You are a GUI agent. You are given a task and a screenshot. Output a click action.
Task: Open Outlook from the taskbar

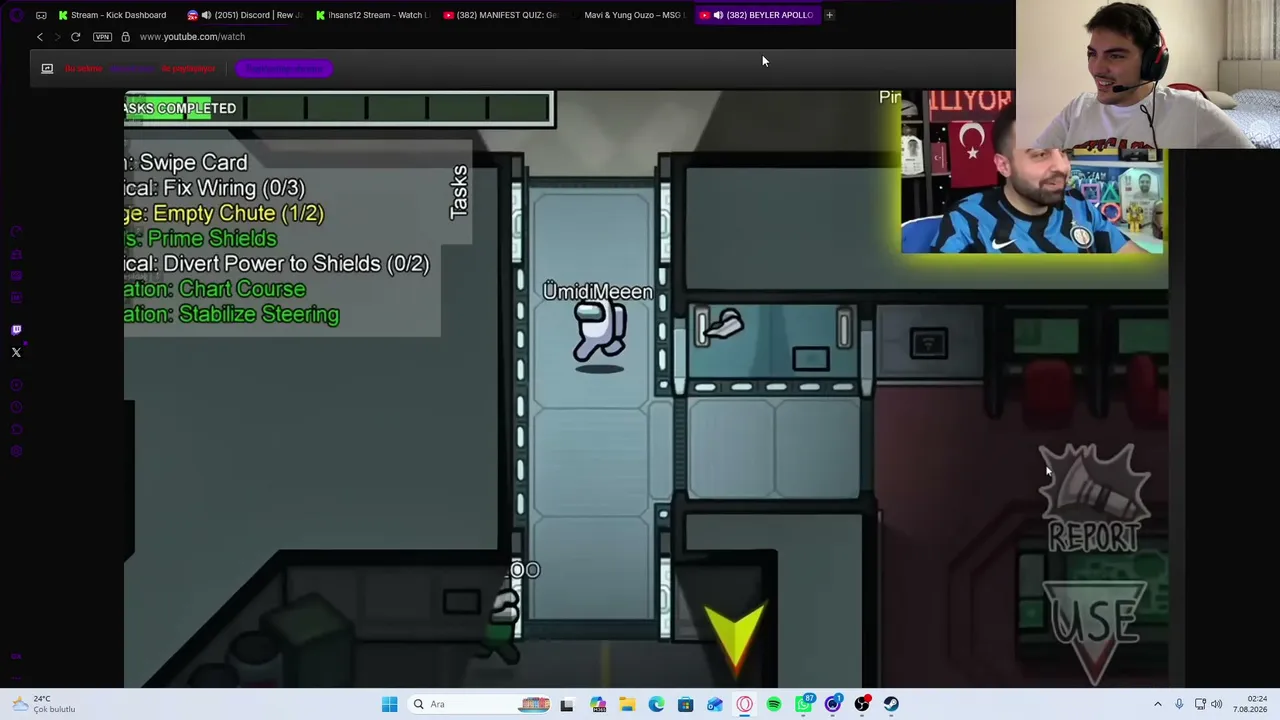pos(715,704)
